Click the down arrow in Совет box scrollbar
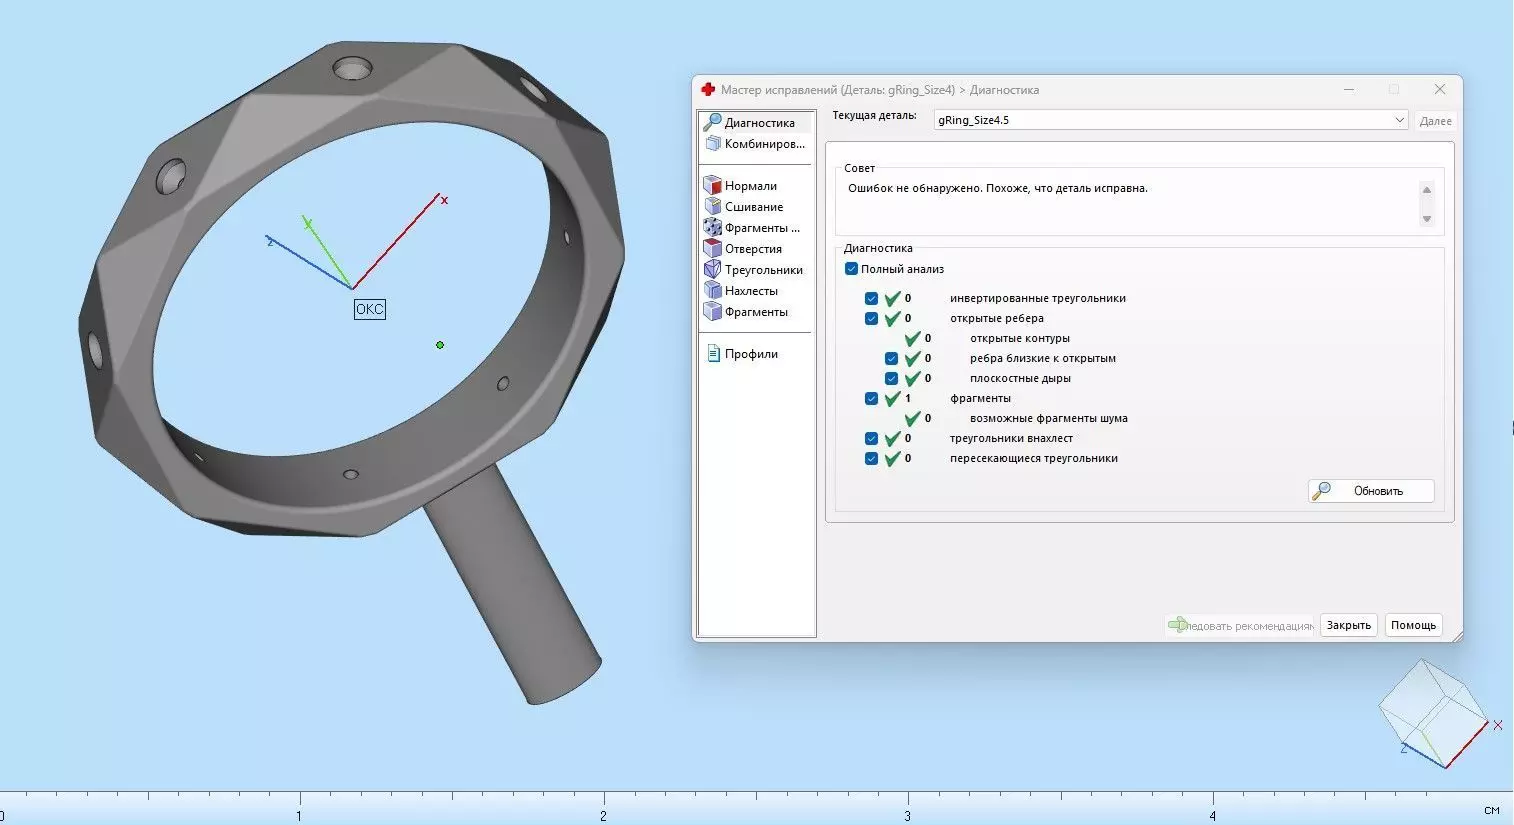Image resolution: width=1514 pixels, height=825 pixels. click(x=1427, y=219)
